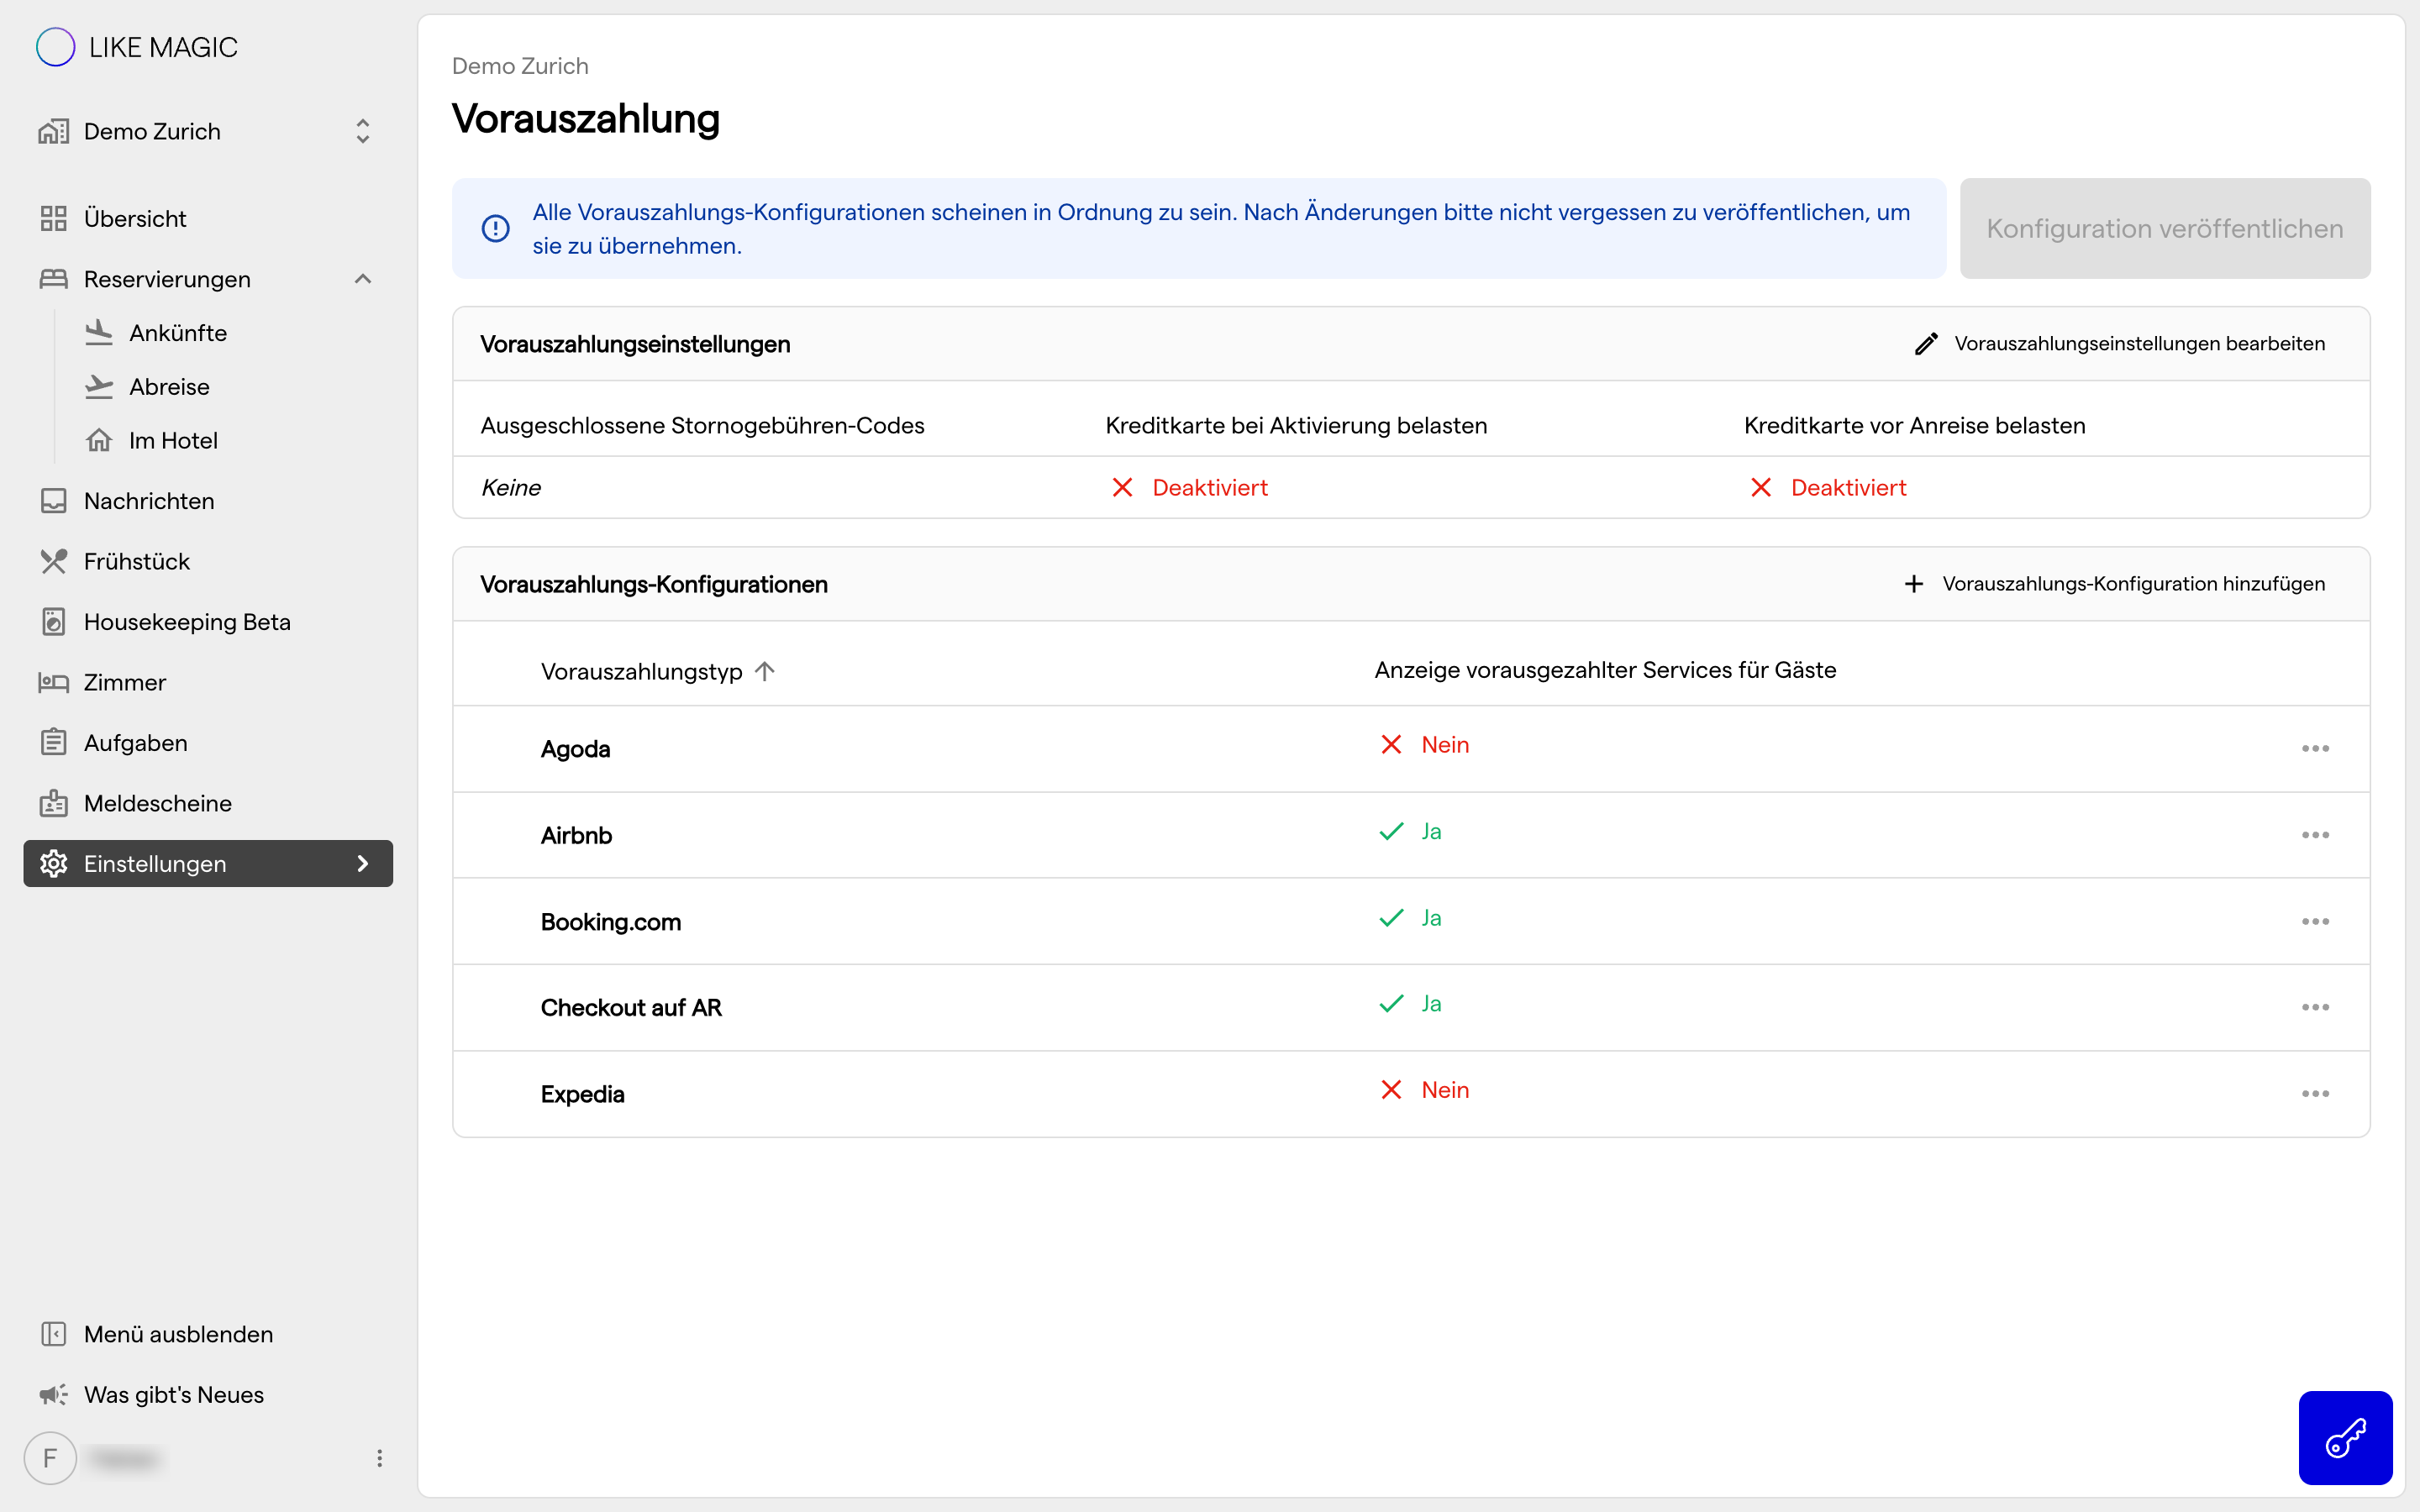The width and height of the screenshot is (2420, 1512).
Task: Open user options three-dot menu
Action: point(379,1458)
